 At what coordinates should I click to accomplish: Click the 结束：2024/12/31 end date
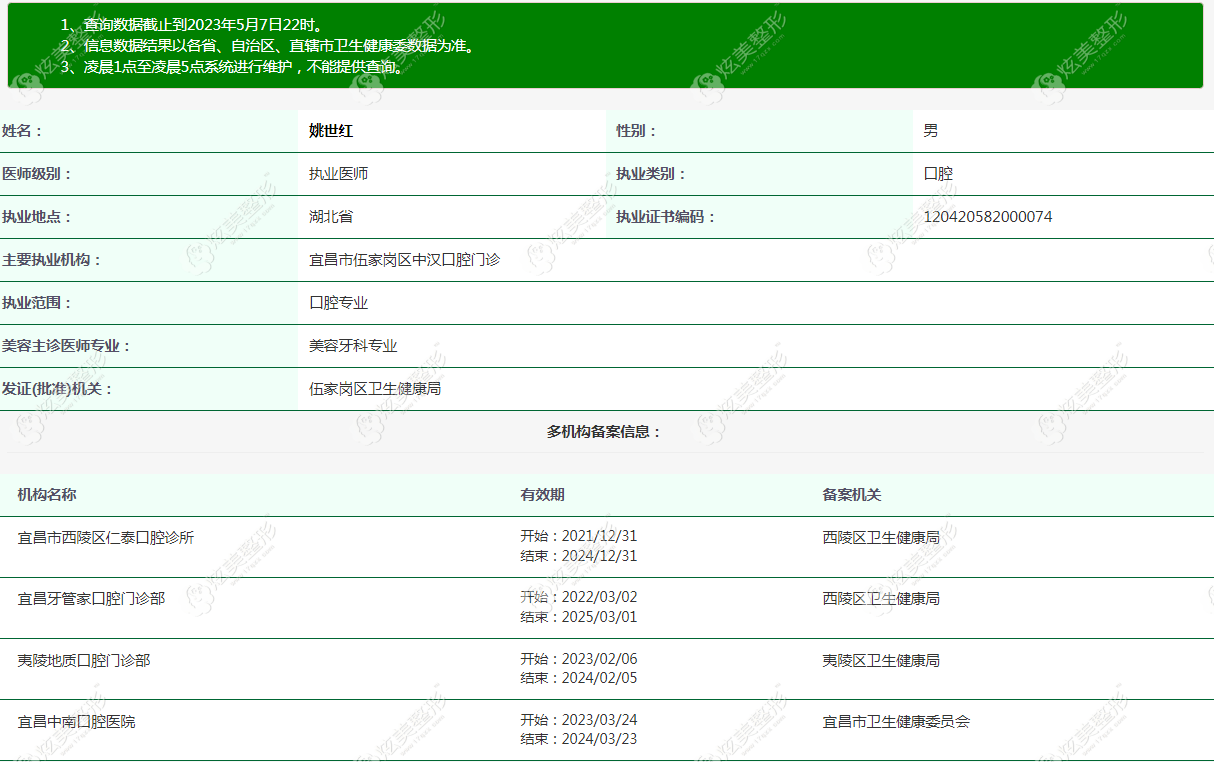(x=579, y=556)
